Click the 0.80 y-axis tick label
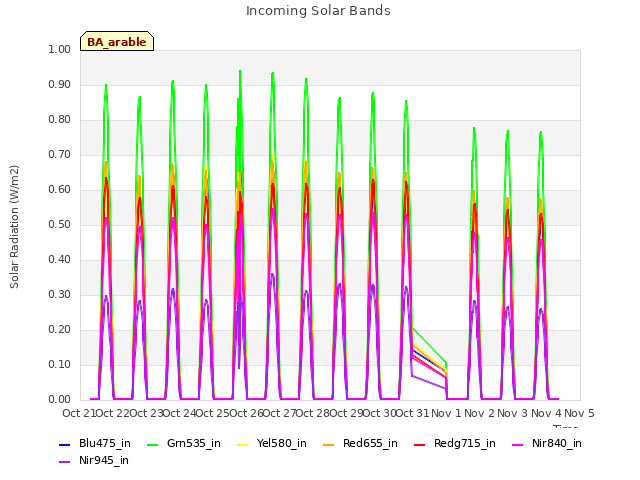This screenshot has width=640, height=480. point(60,120)
